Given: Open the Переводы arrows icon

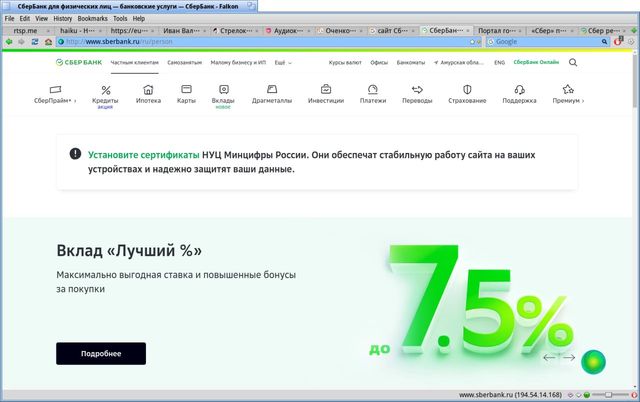Looking at the screenshot, I should pyautogui.click(x=417, y=89).
